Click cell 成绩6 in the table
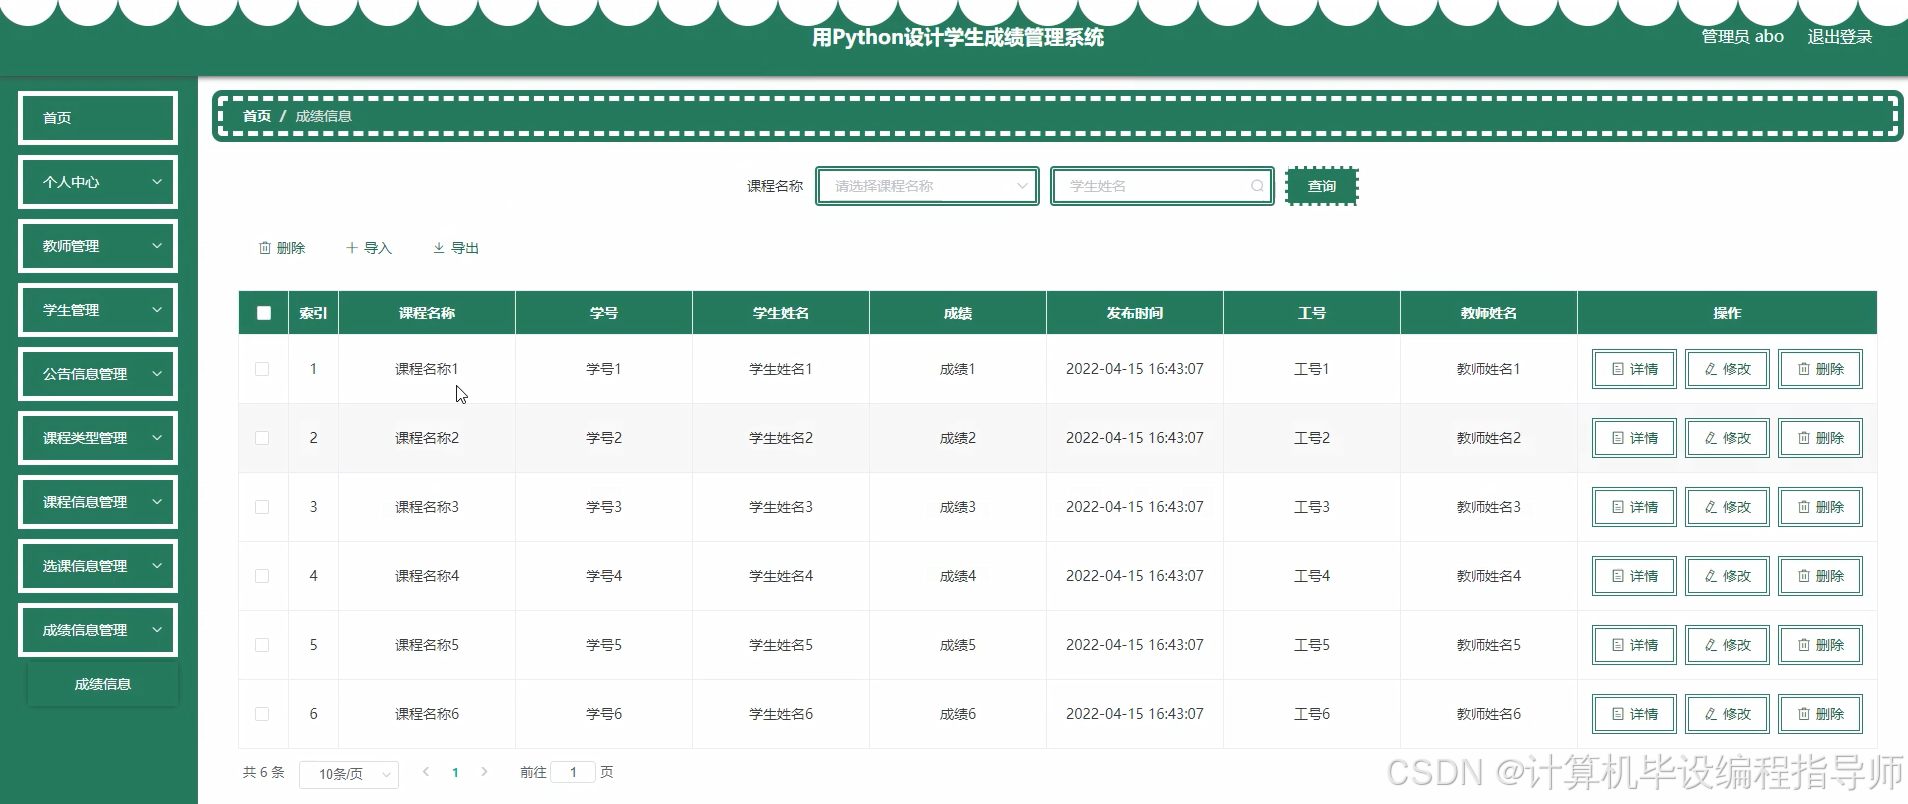Viewport: 1908px width, 804px height. pyautogui.click(x=958, y=714)
